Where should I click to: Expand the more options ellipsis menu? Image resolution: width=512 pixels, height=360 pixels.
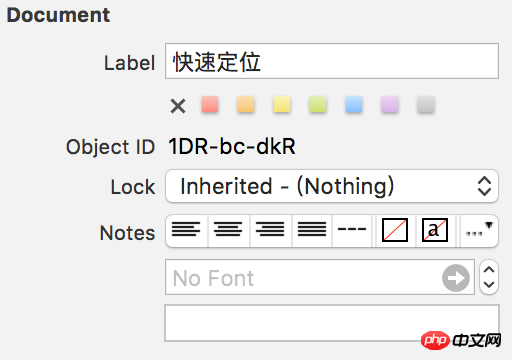coord(479,230)
